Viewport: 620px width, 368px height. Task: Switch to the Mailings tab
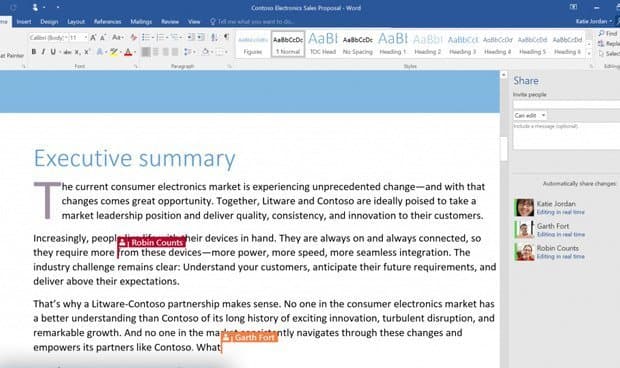(x=141, y=22)
